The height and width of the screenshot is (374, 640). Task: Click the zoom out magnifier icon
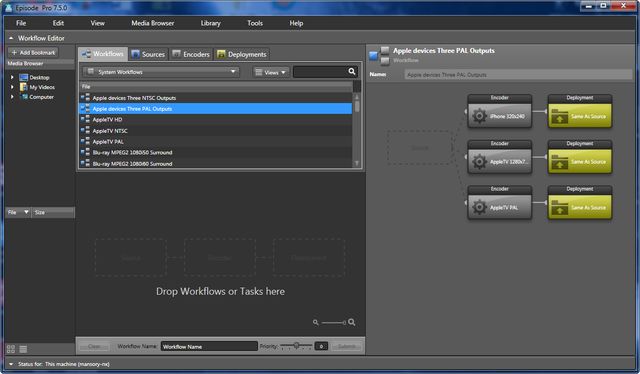pyautogui.click(x=316, y=322)
